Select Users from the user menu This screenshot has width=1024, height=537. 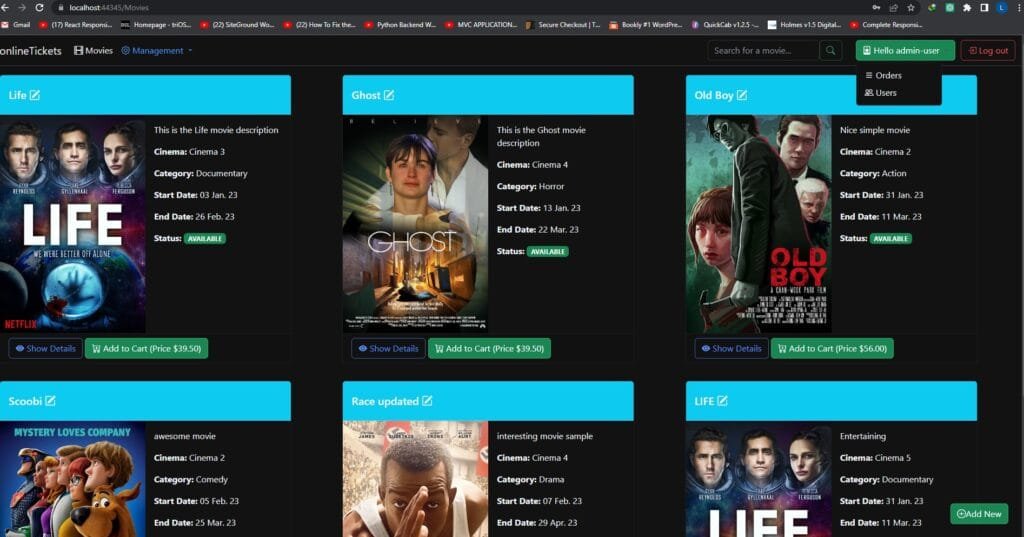click(x=881, y=93)
